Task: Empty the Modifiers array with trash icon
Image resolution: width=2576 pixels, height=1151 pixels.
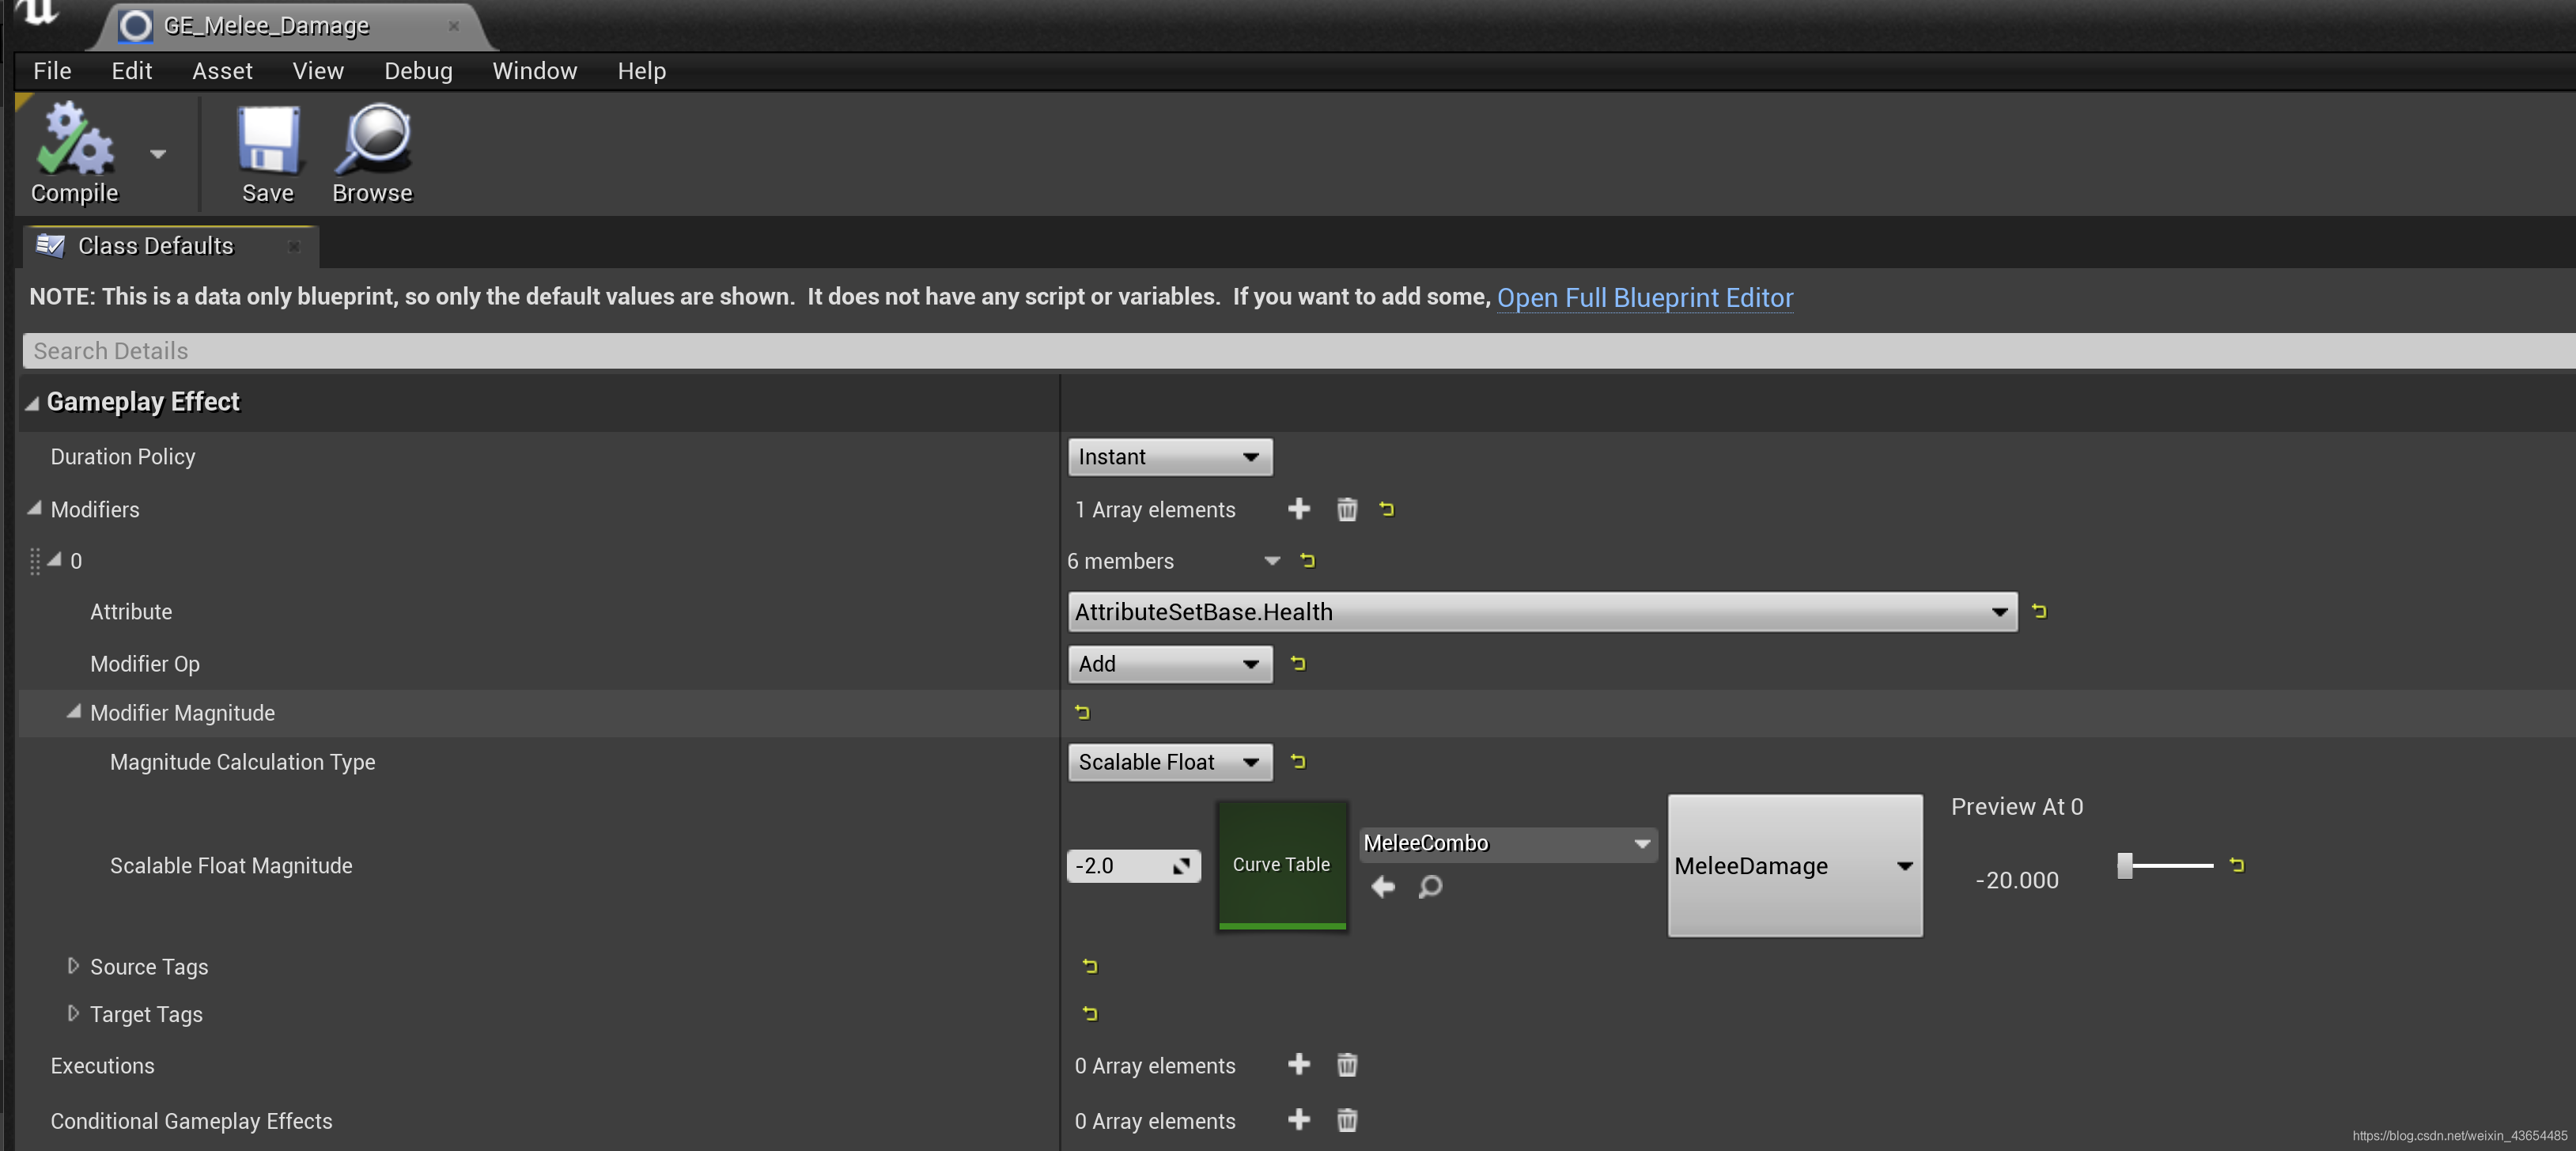Action: [1346, 509]
